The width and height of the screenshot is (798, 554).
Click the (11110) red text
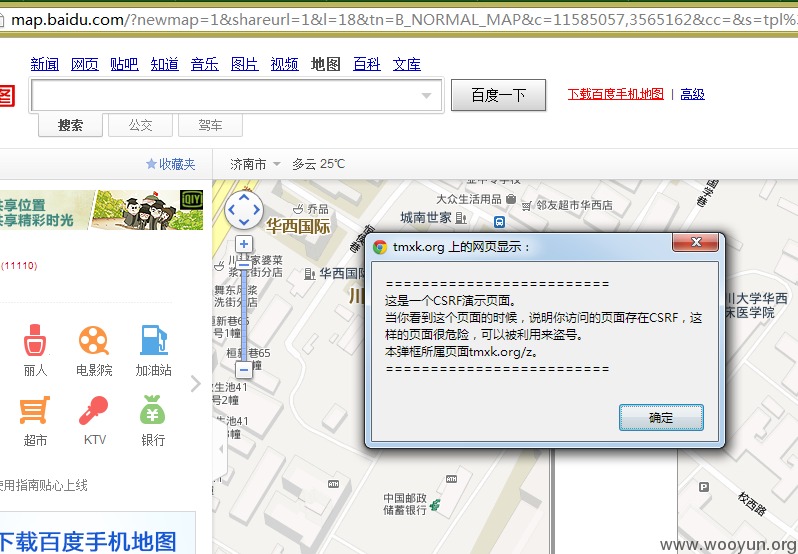coord(19,266)
